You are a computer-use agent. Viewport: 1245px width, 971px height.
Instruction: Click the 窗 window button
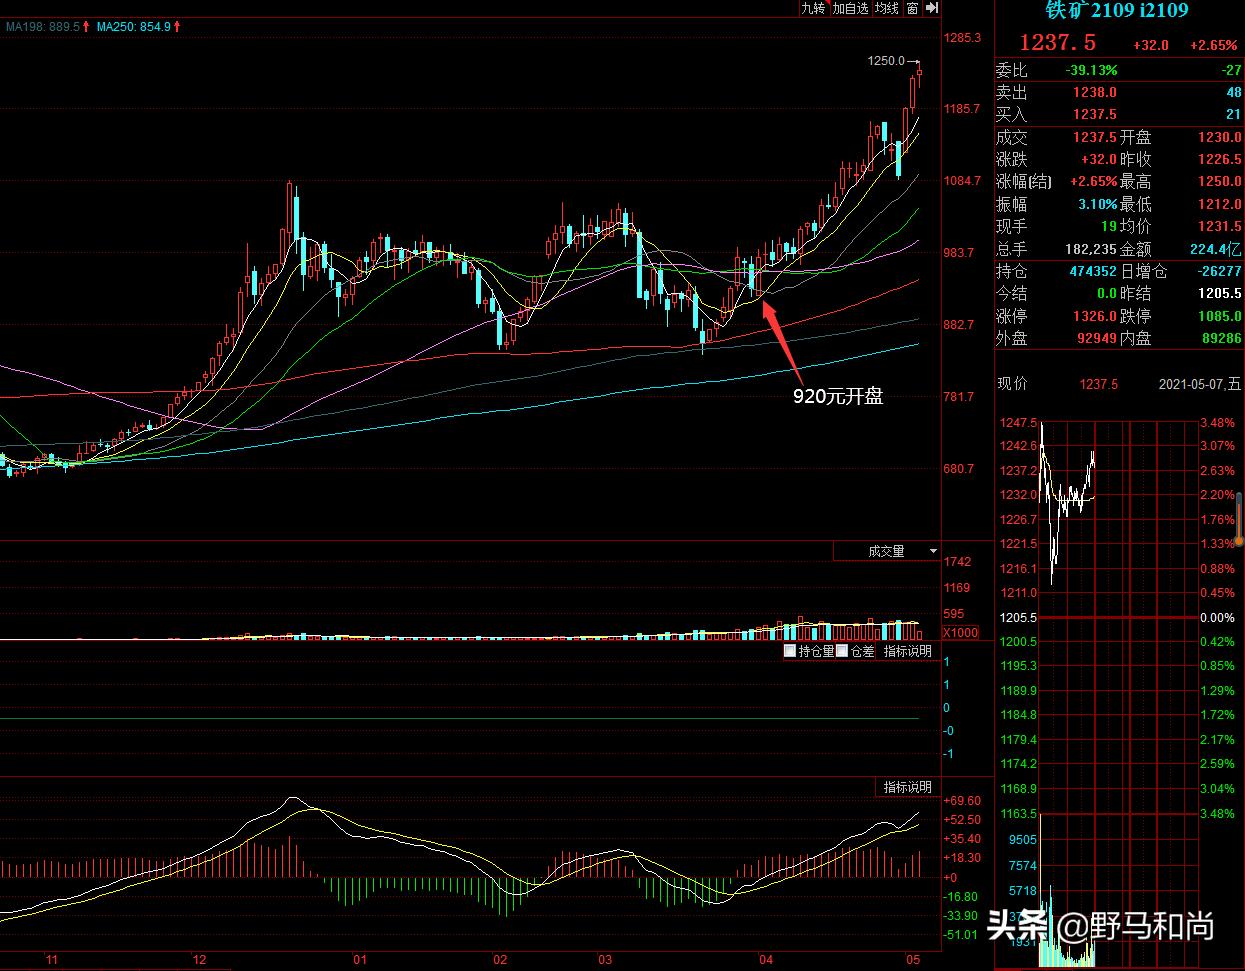pos(912,8)
